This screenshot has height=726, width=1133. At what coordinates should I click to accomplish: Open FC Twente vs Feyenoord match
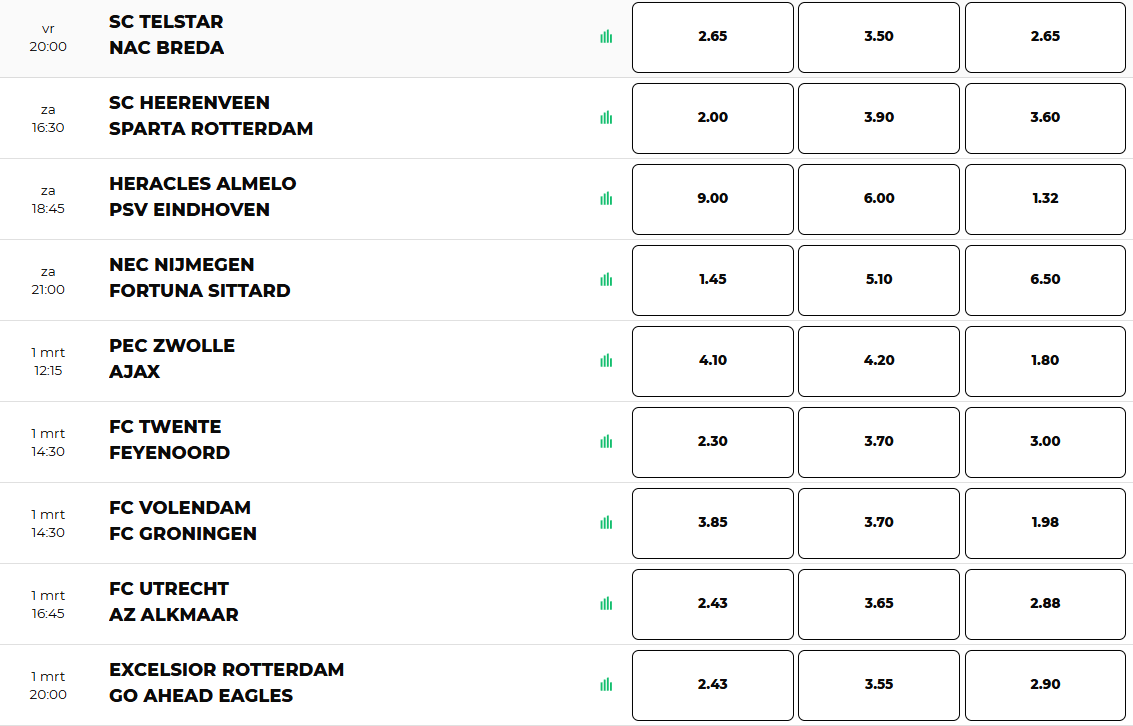[x=170, y=440]
